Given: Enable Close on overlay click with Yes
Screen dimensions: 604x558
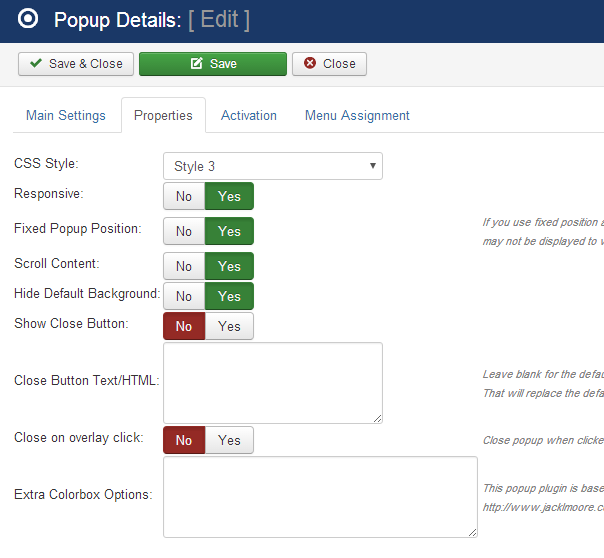Looking at the screenshot, I should [x=230, y=440].
